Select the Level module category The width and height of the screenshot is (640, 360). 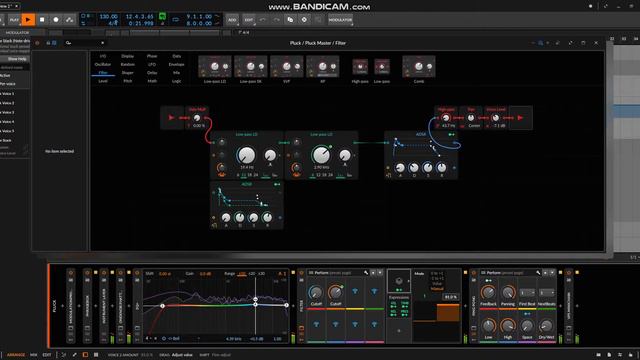[103, 81]
